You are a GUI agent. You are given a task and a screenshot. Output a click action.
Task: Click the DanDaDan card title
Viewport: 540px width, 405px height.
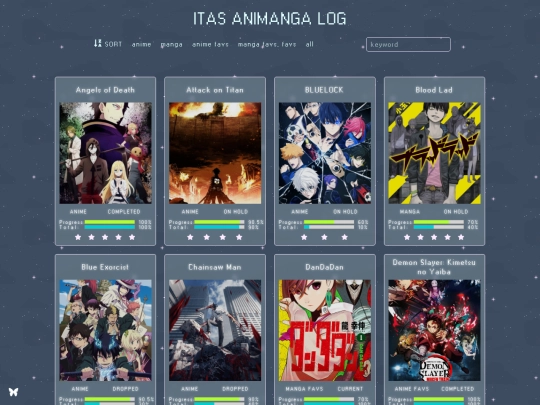(324, 267)
